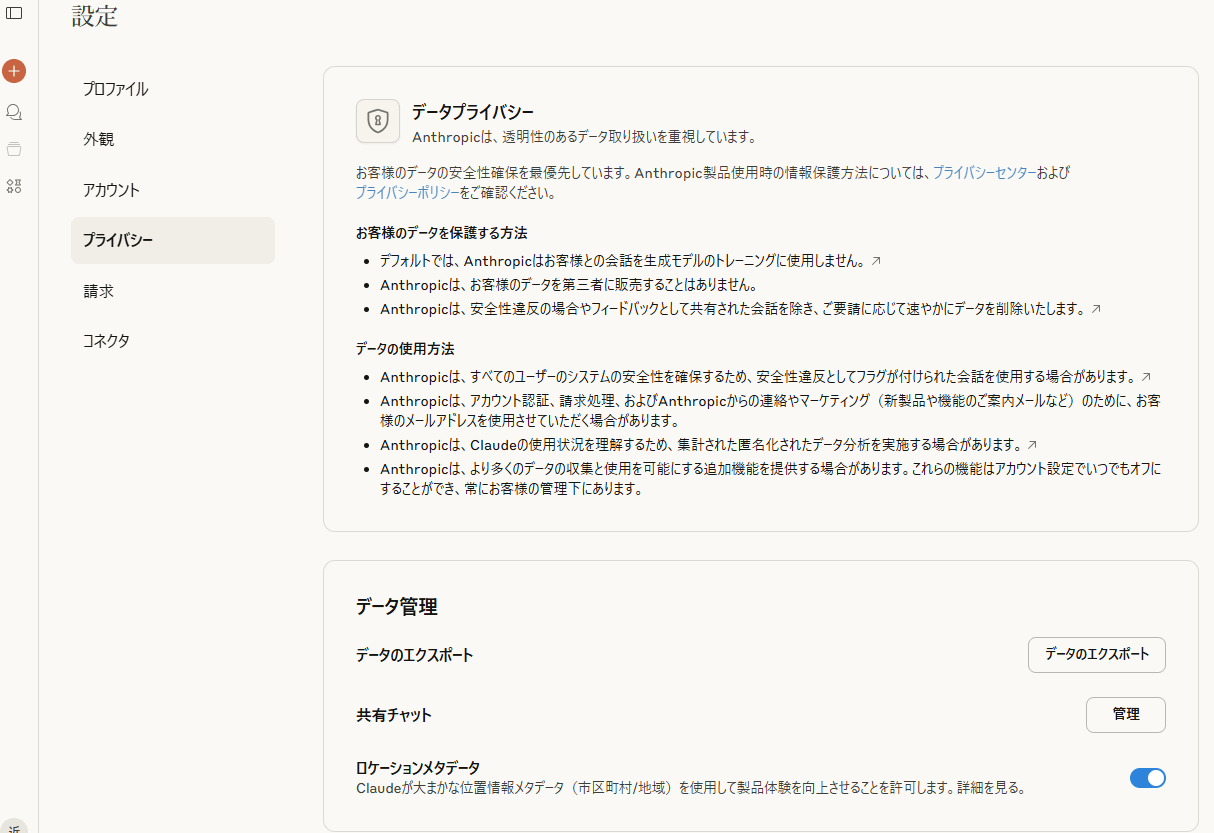Start a new chat with orange plus
The width and height of the screenshot is (1214, 833).
coord(14,71)
